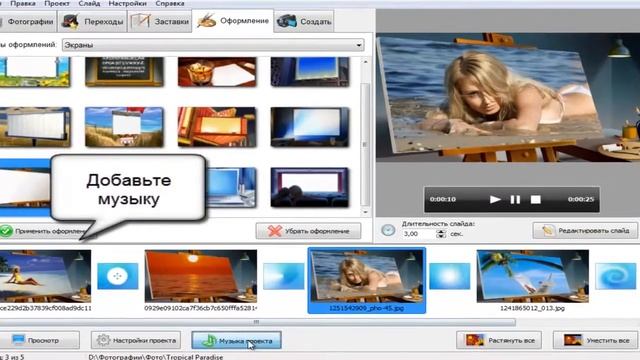Stop the slideshow preview
Screen dimensions: 640x360
(536, 199)
